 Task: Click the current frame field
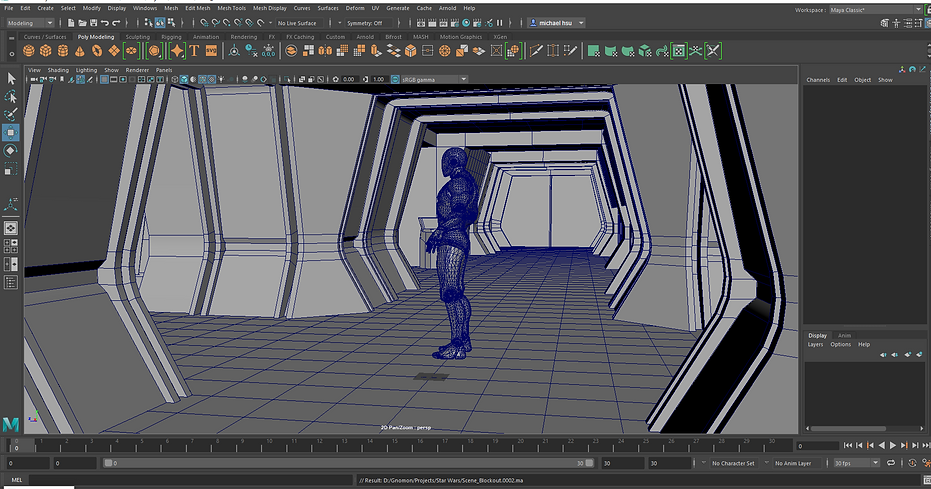(817, 446)
